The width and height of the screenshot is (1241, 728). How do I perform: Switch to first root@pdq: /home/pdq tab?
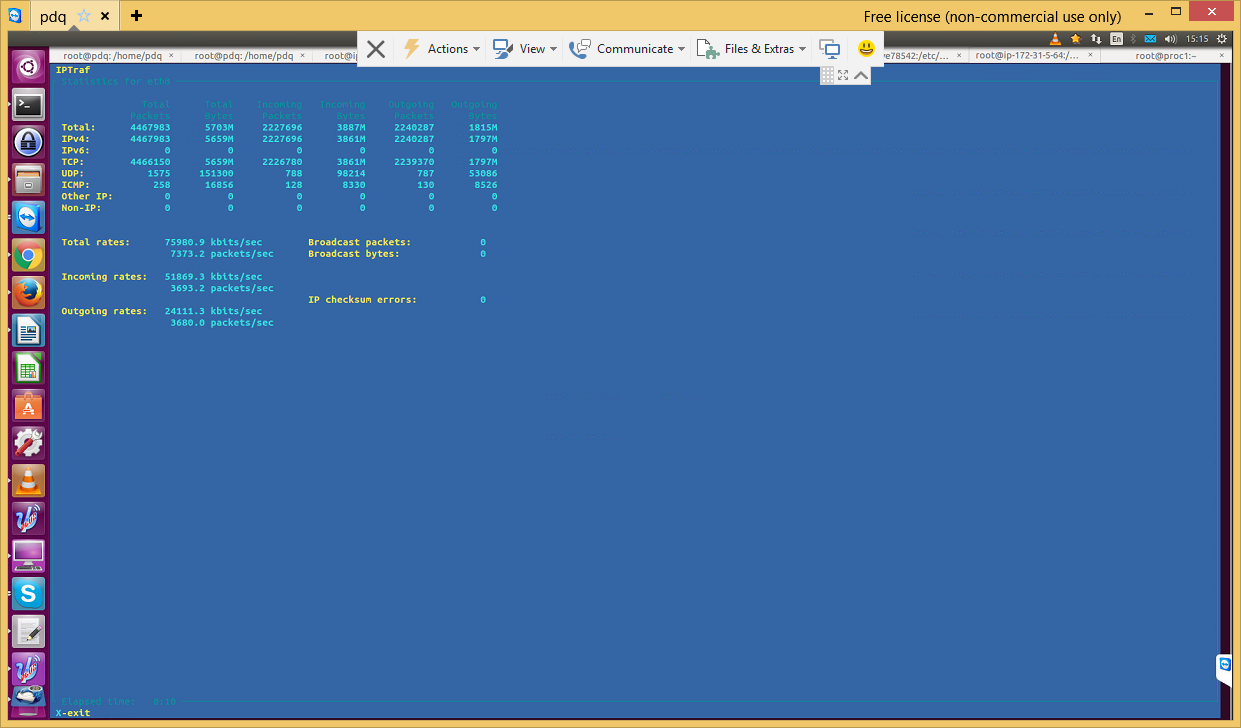click(112, 56)
